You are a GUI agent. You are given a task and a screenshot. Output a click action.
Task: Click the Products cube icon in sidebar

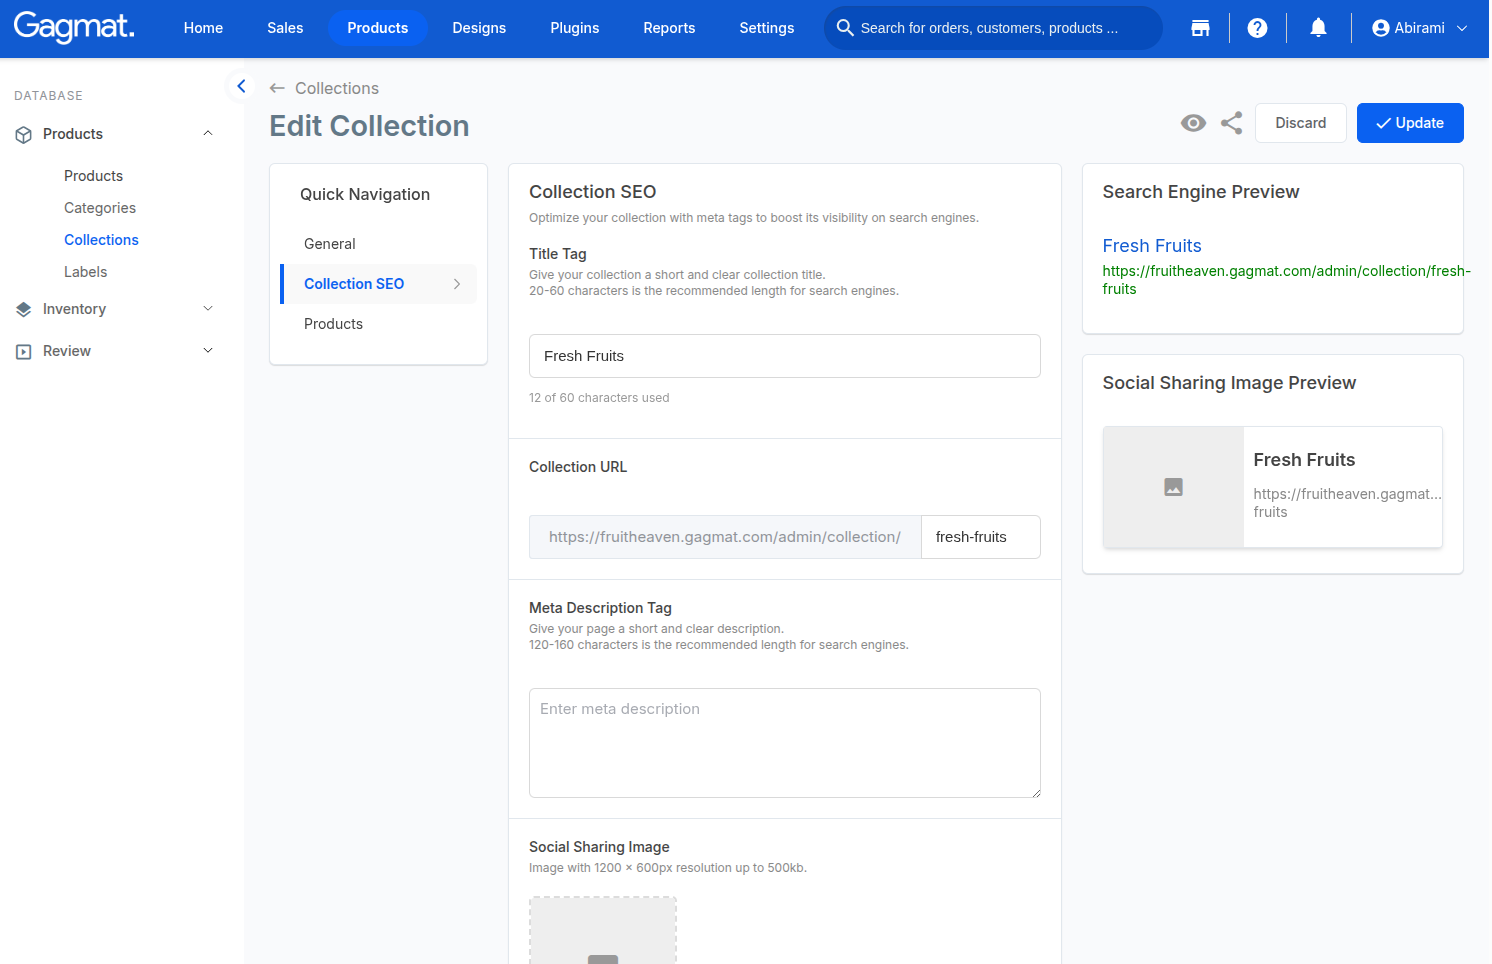(24, 134)
